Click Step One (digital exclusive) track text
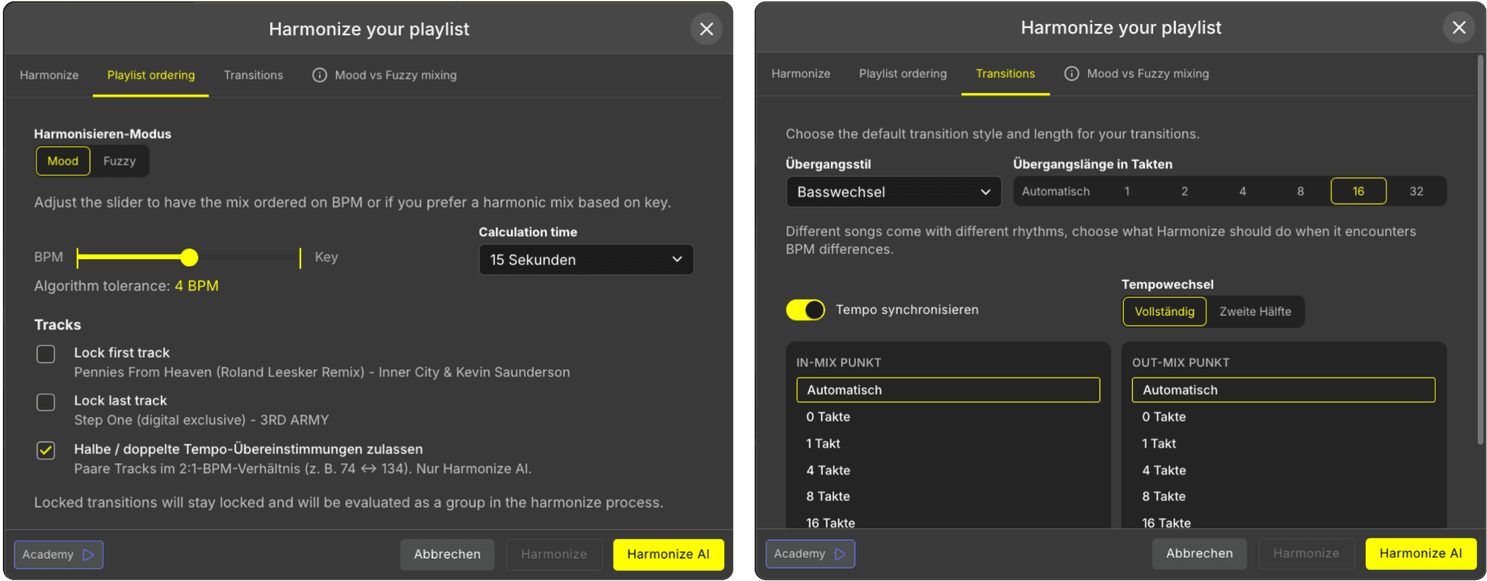The height and width of the screenshot is (581, 1487). pyautogui.click(x=201, y=421)
